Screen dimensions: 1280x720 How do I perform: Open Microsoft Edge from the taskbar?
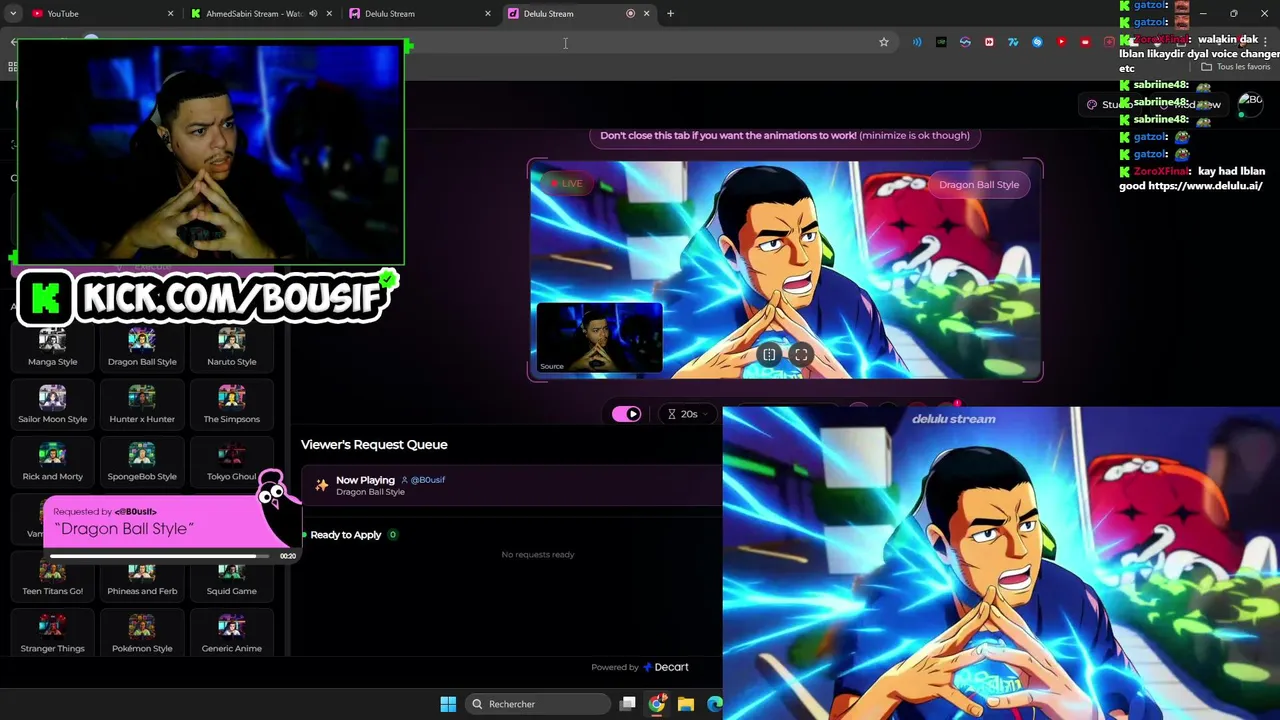tap(714, 704)
